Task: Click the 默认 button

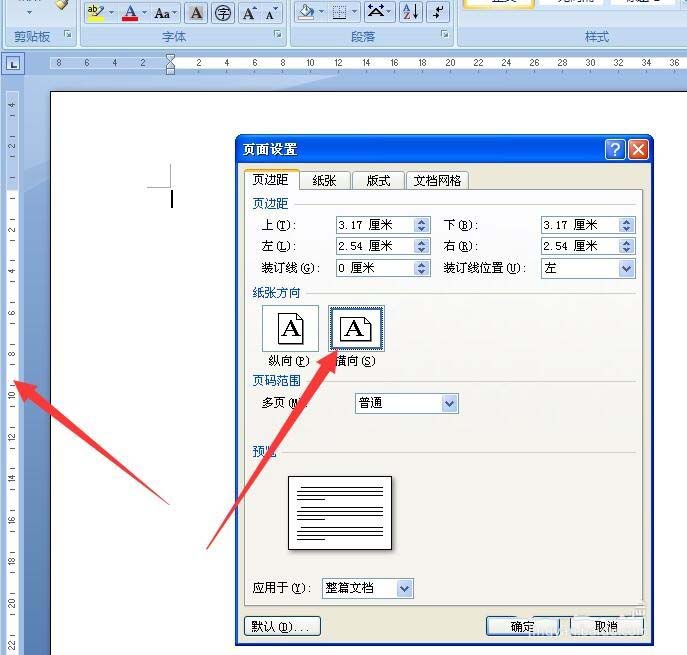Action: [x=282, y=627]
